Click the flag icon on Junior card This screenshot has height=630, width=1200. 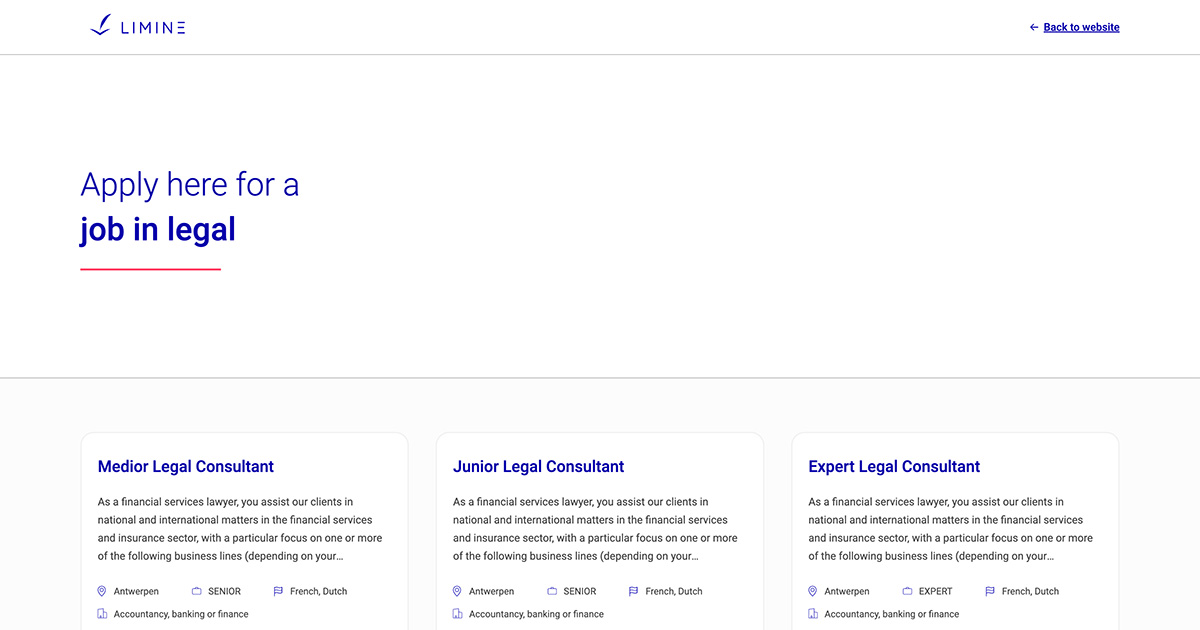[634, 591]
